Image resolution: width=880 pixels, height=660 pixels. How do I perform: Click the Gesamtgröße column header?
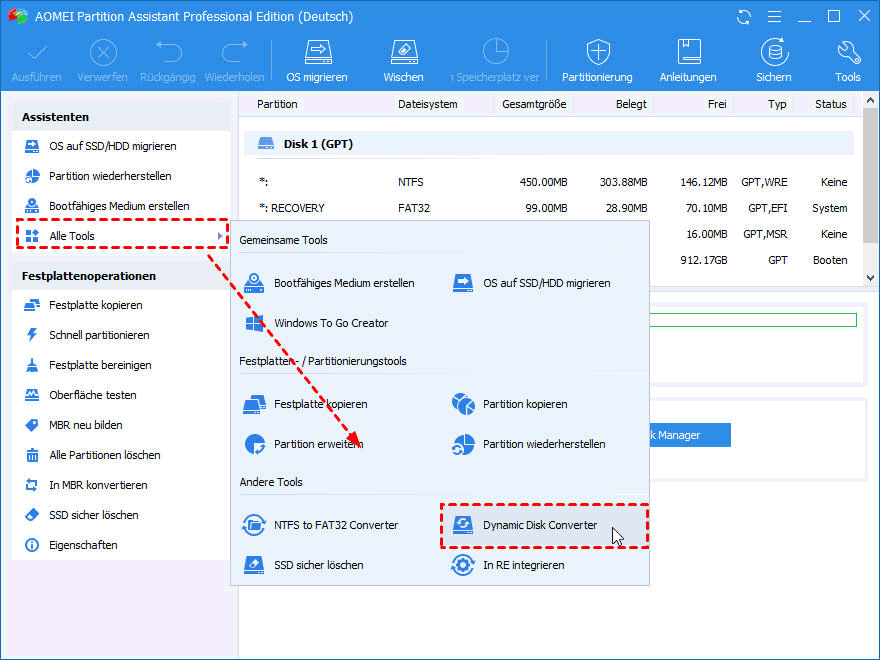point(534,104)
